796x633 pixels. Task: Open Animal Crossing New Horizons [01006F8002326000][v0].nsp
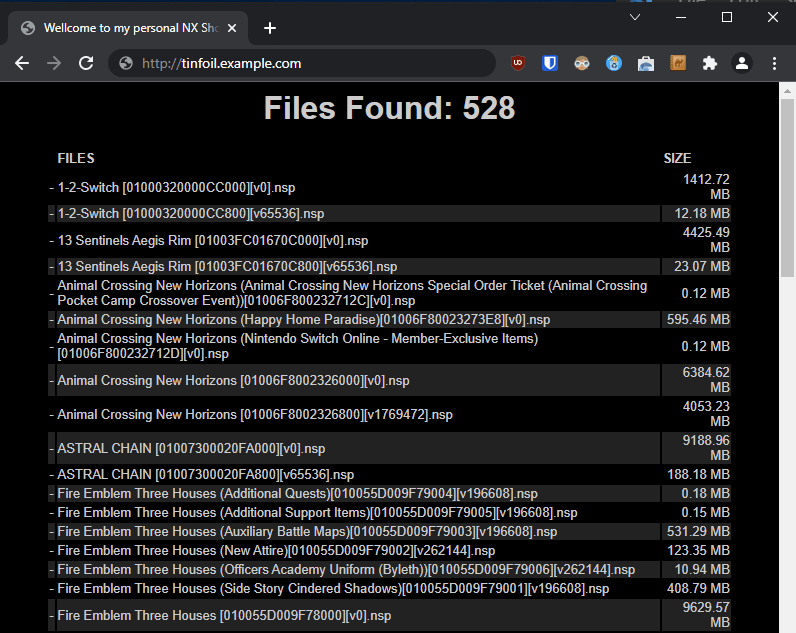tap(234, 380)
